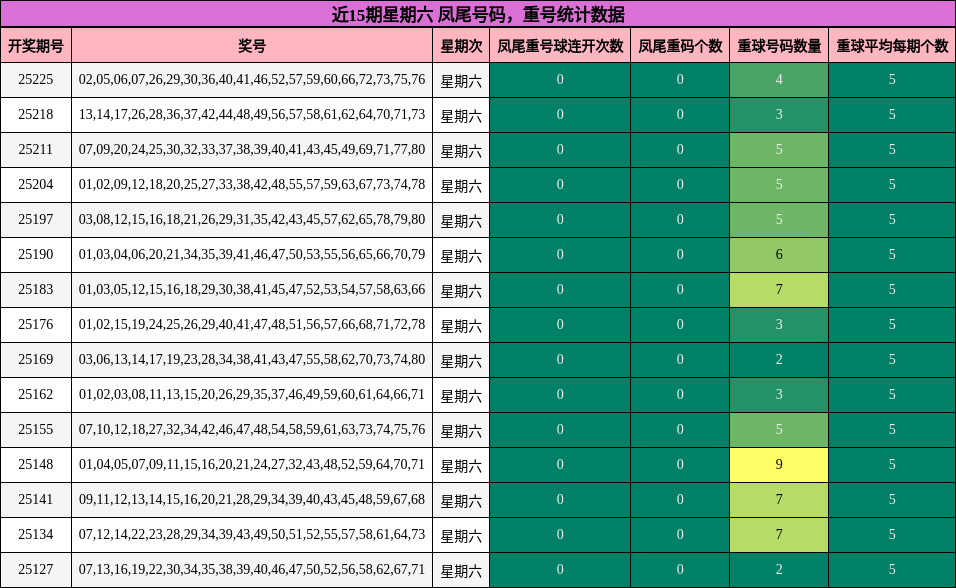Click winning numbers starting 01,03,05,12,15
This screenshot has height=588, width=956.
[252, 289]
